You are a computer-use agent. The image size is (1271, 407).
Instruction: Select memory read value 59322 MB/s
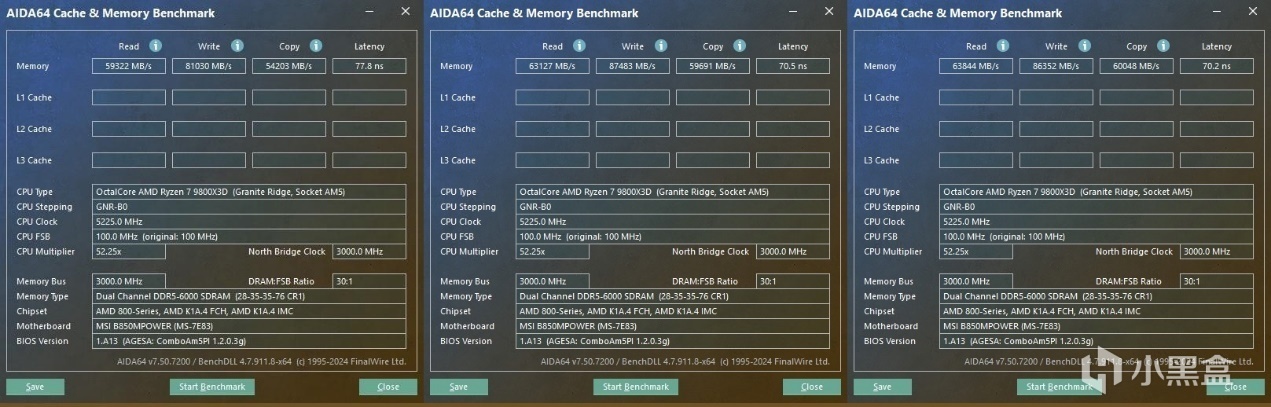coord(128,66)
